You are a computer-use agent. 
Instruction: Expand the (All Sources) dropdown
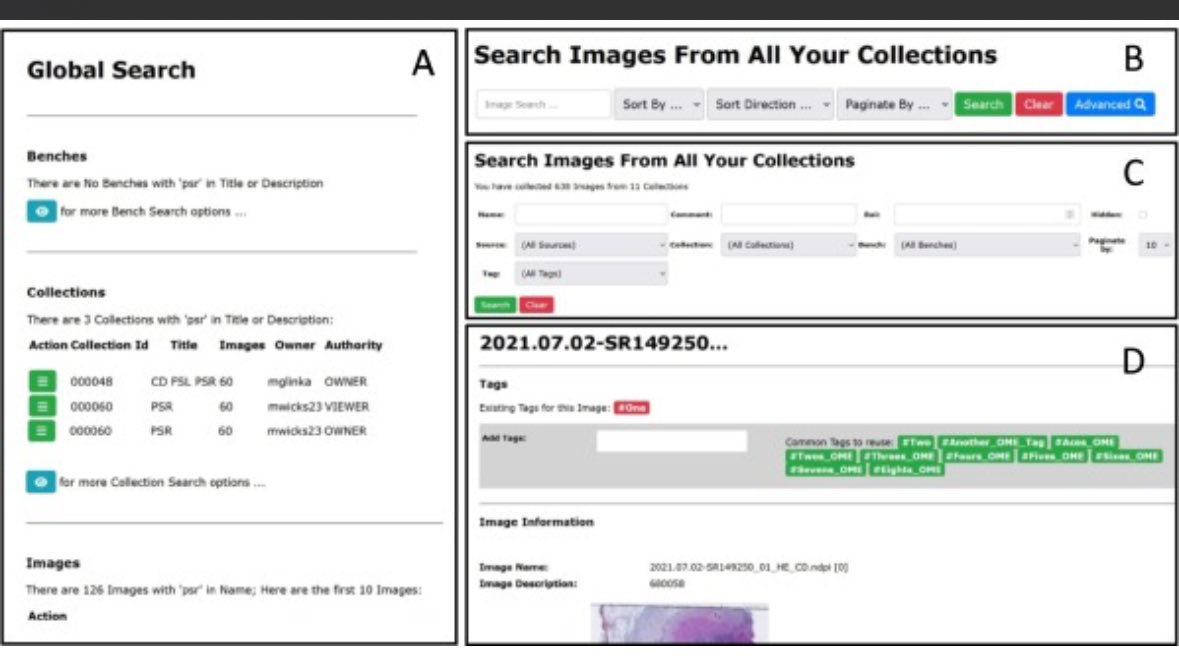click(x=591, y=245)
